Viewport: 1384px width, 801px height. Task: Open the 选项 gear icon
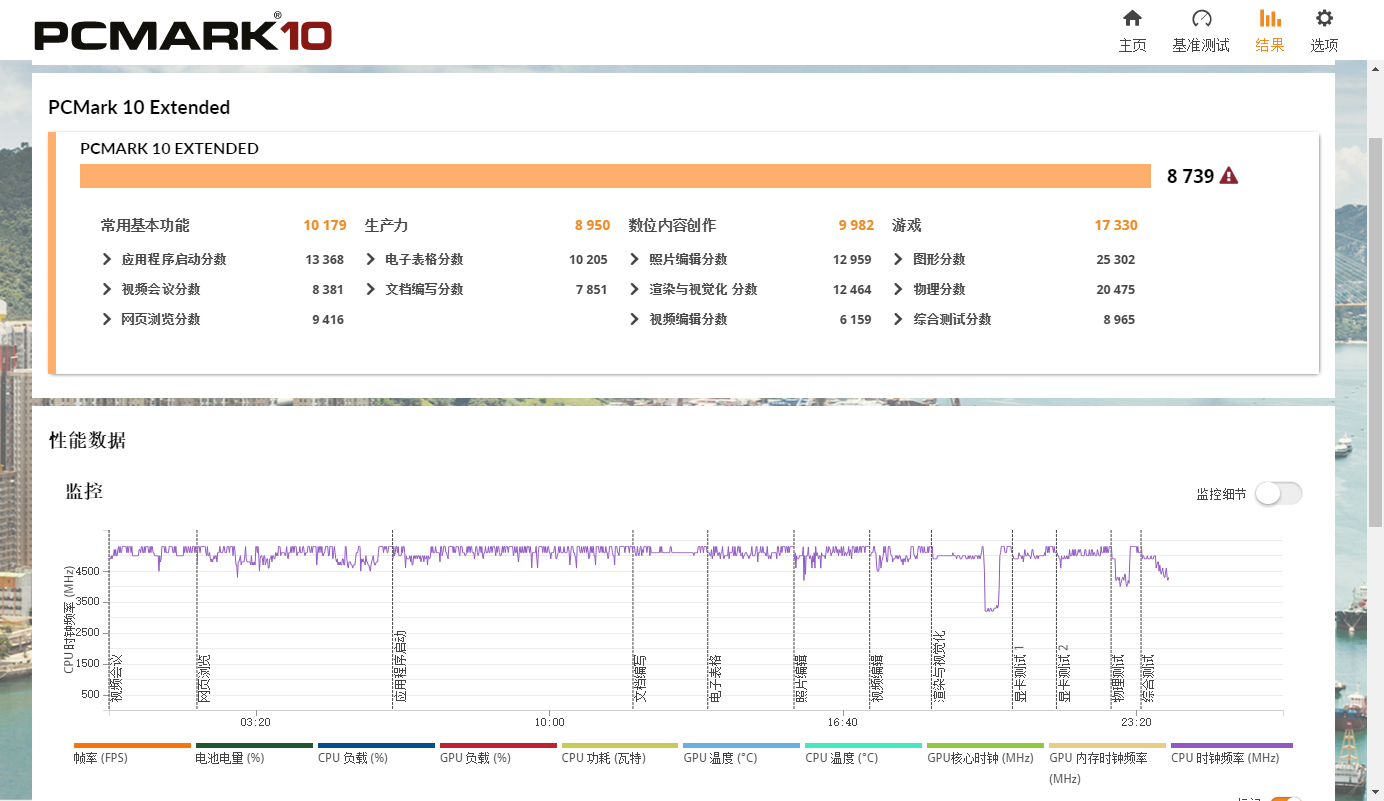tap(1324, 18)
